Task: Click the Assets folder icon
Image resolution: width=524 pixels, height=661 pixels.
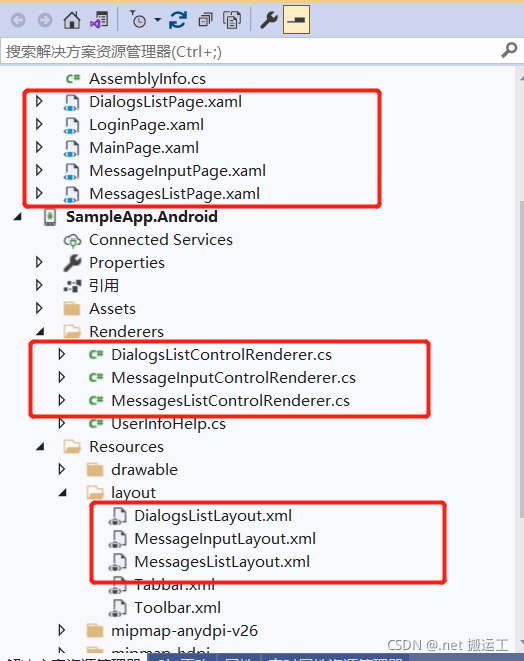Action: pos(72,309)
